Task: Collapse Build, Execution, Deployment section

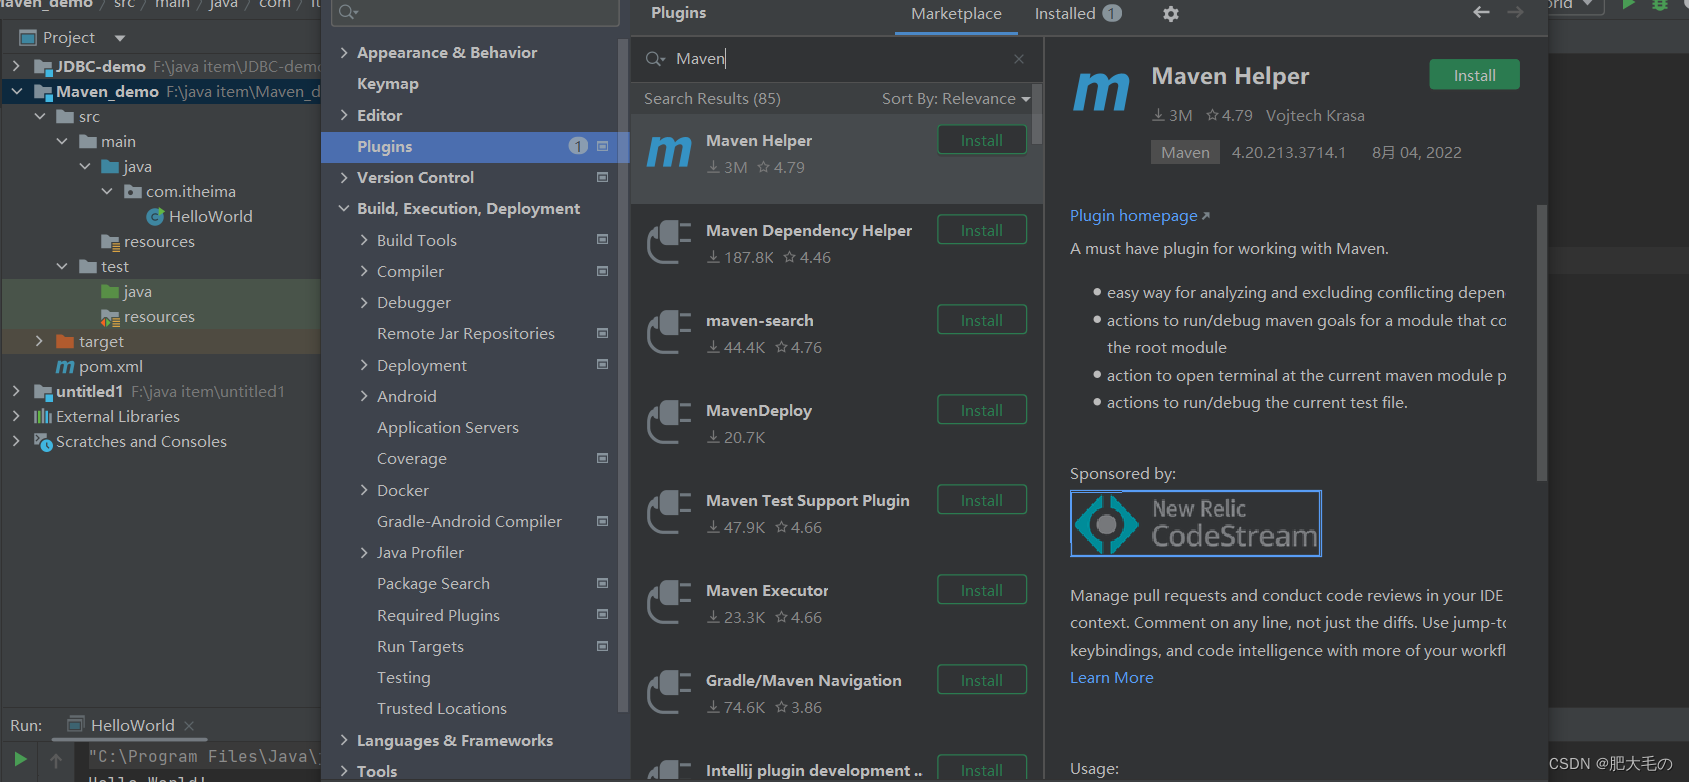Action: 344,208
